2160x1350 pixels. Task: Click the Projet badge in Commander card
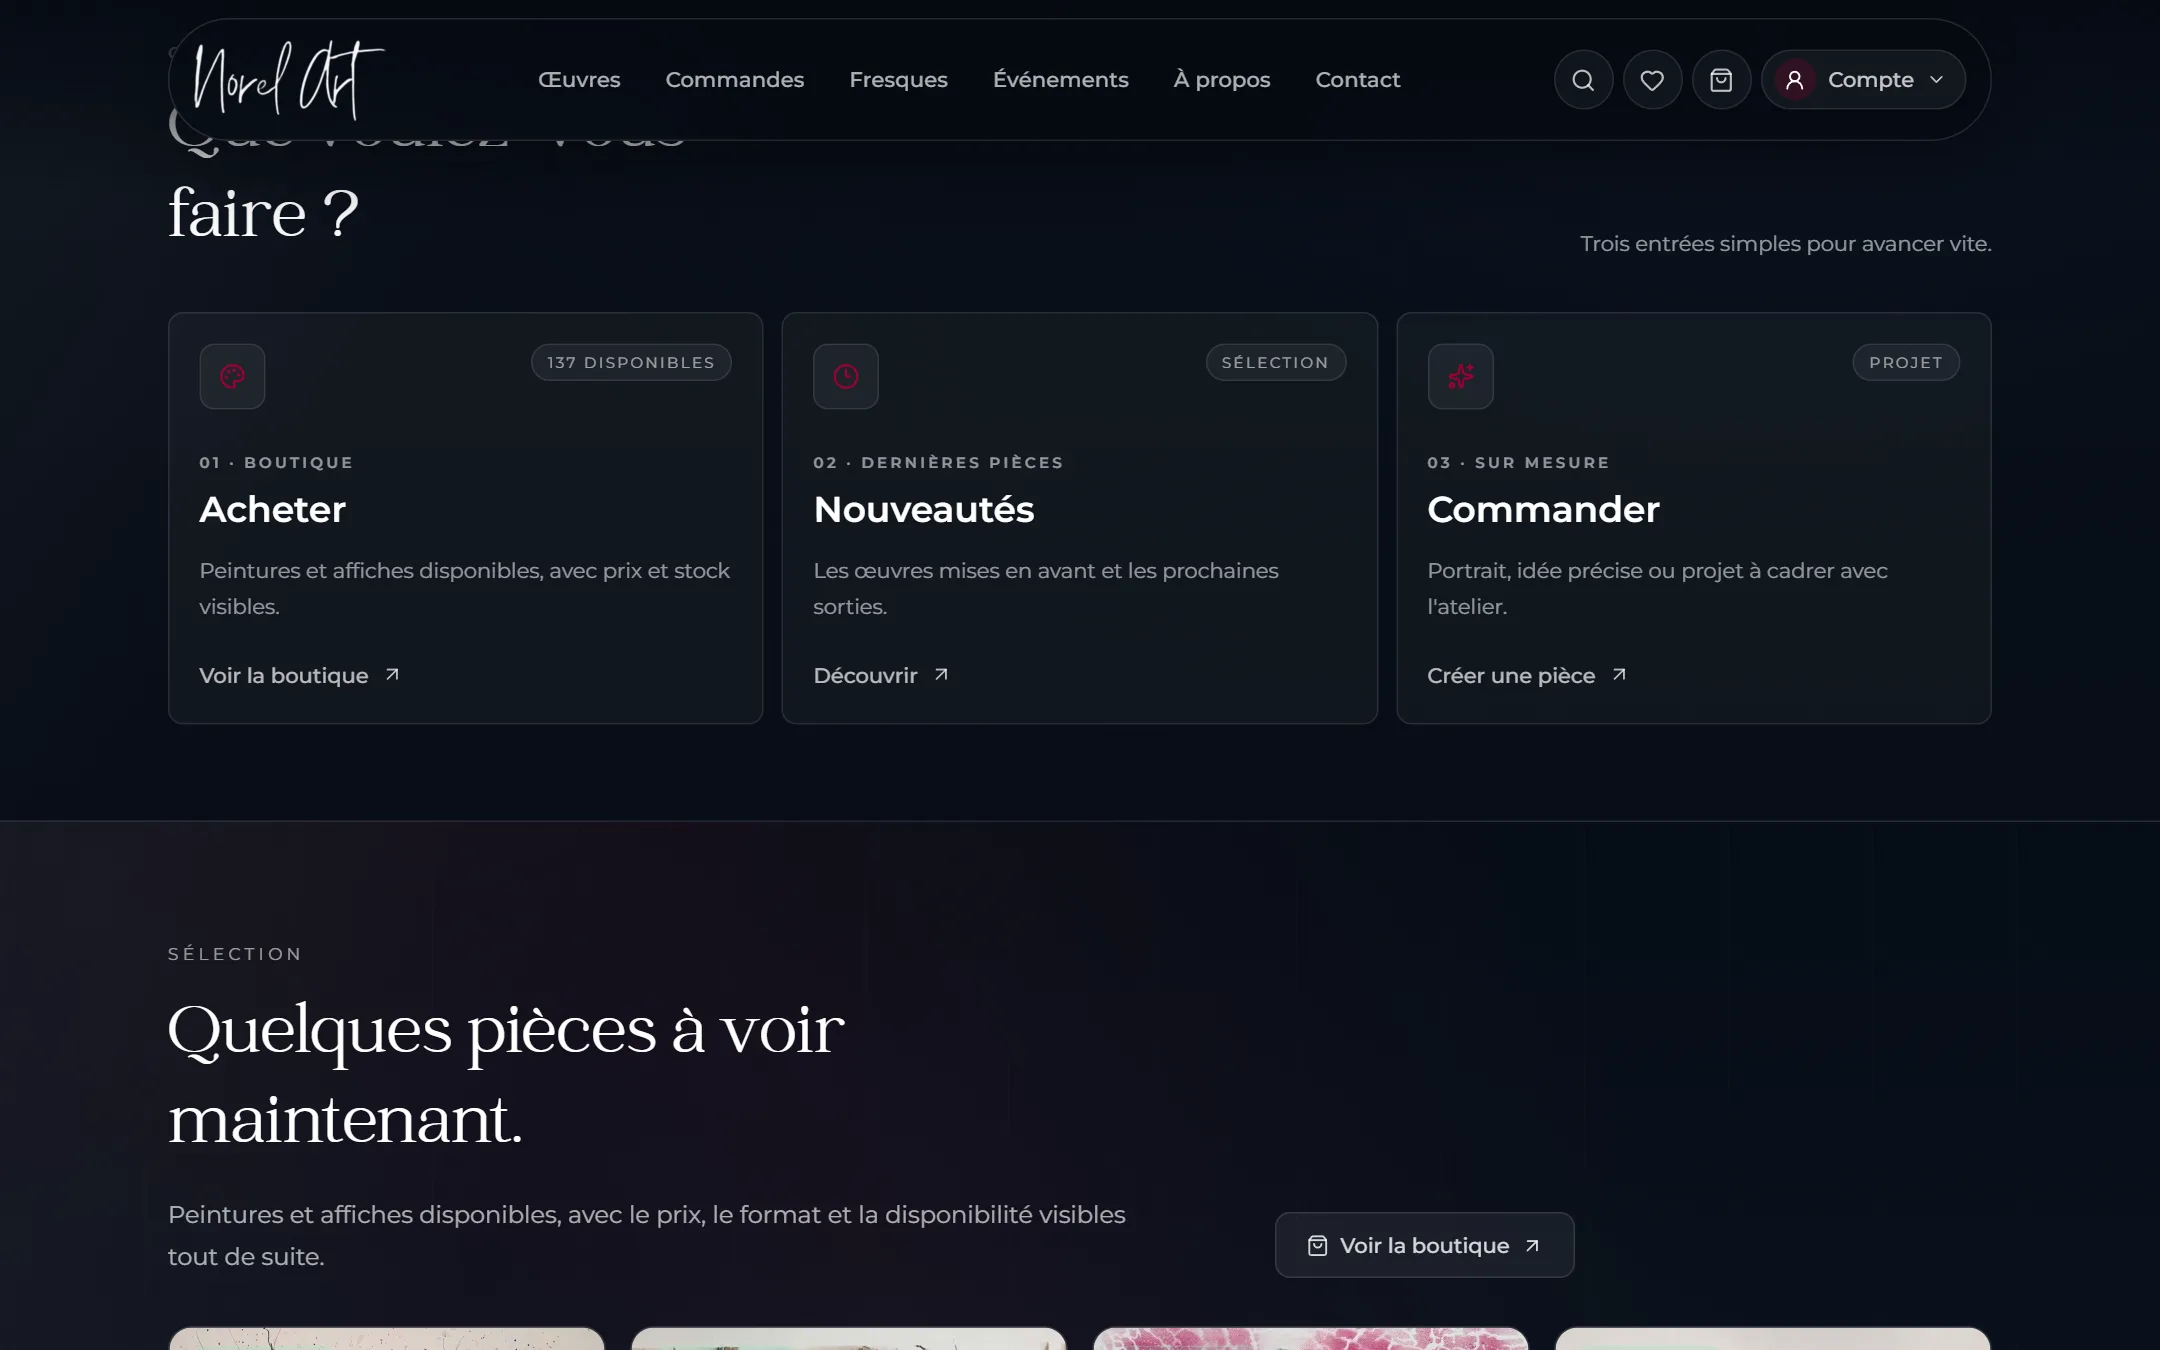pyautogui.click(x=1906, y=362)
